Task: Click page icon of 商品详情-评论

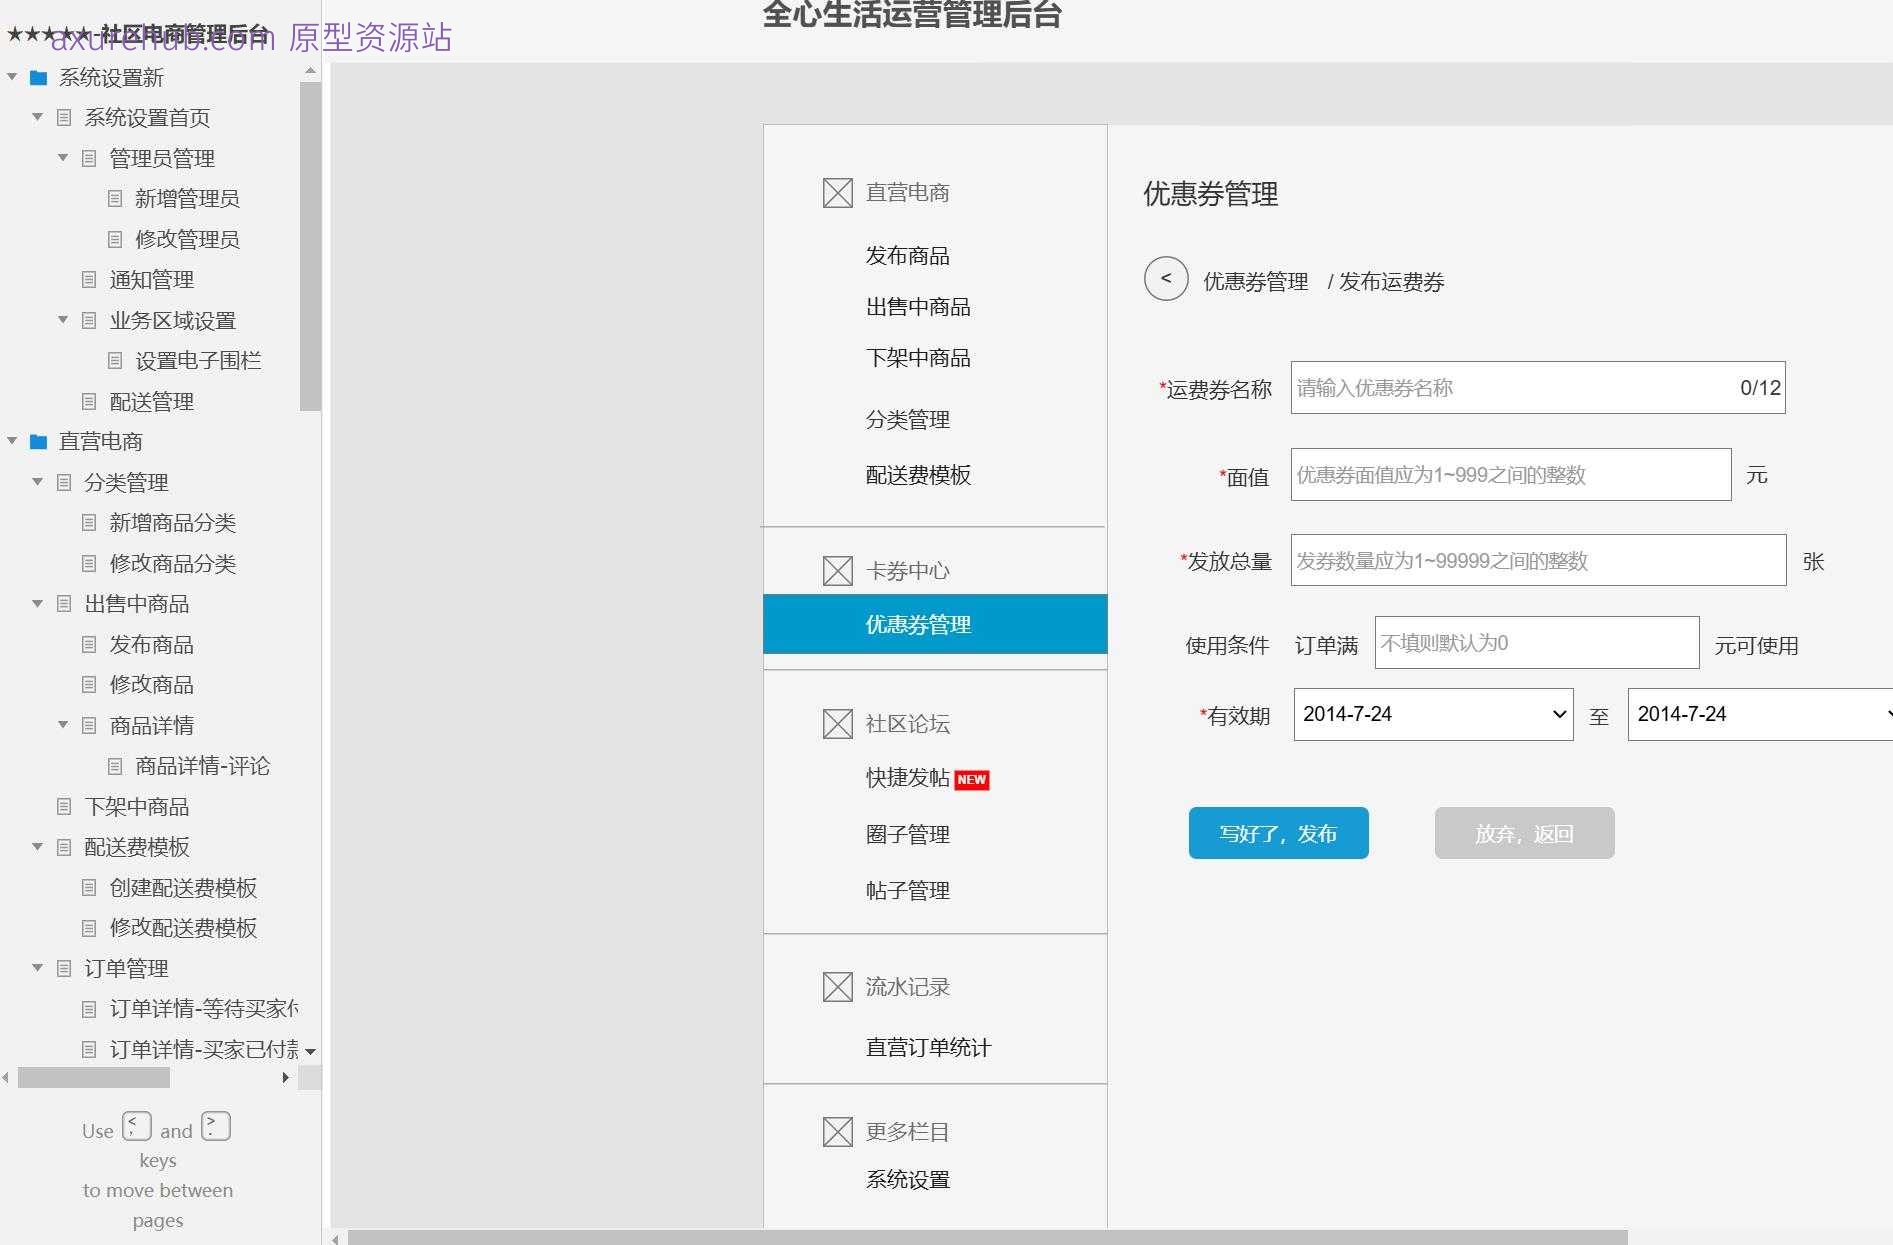Action: (x=115, y=766)
